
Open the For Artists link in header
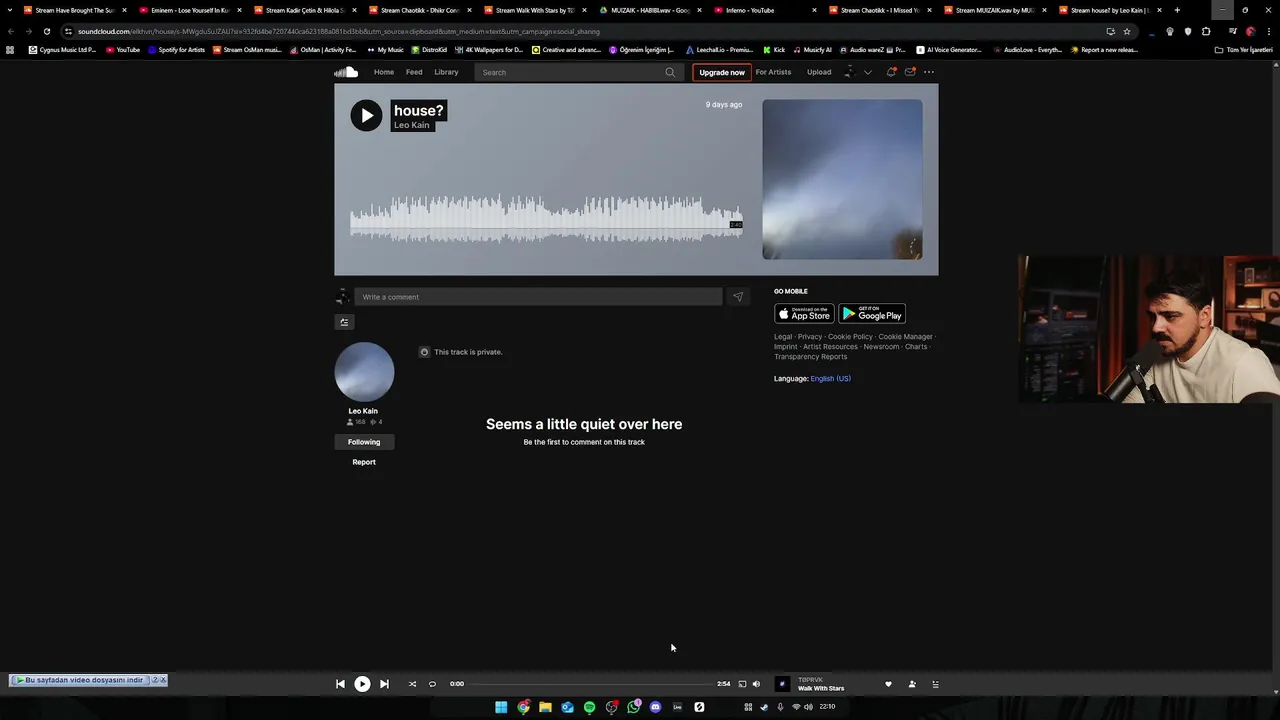[773, 72]
